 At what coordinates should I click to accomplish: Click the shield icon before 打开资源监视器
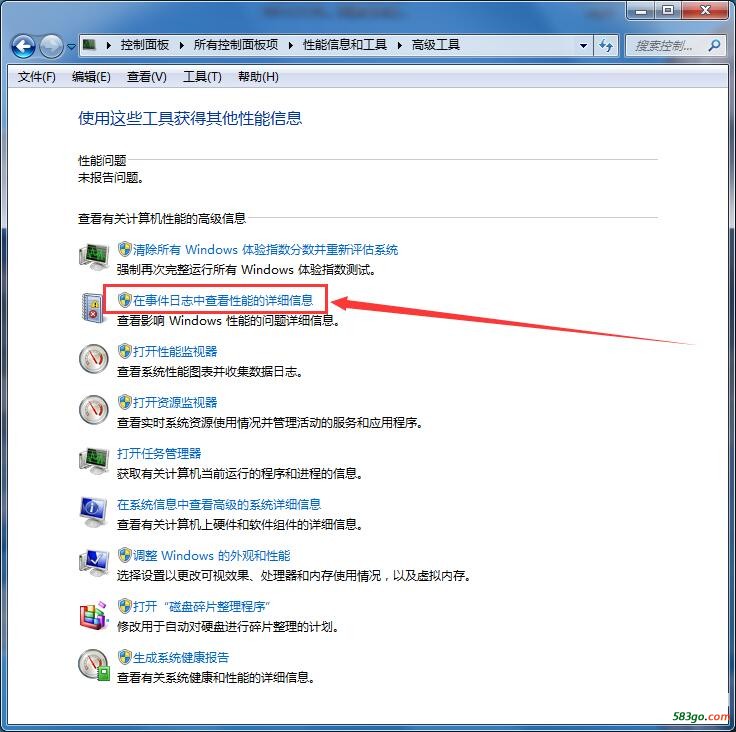coord(124,402)
